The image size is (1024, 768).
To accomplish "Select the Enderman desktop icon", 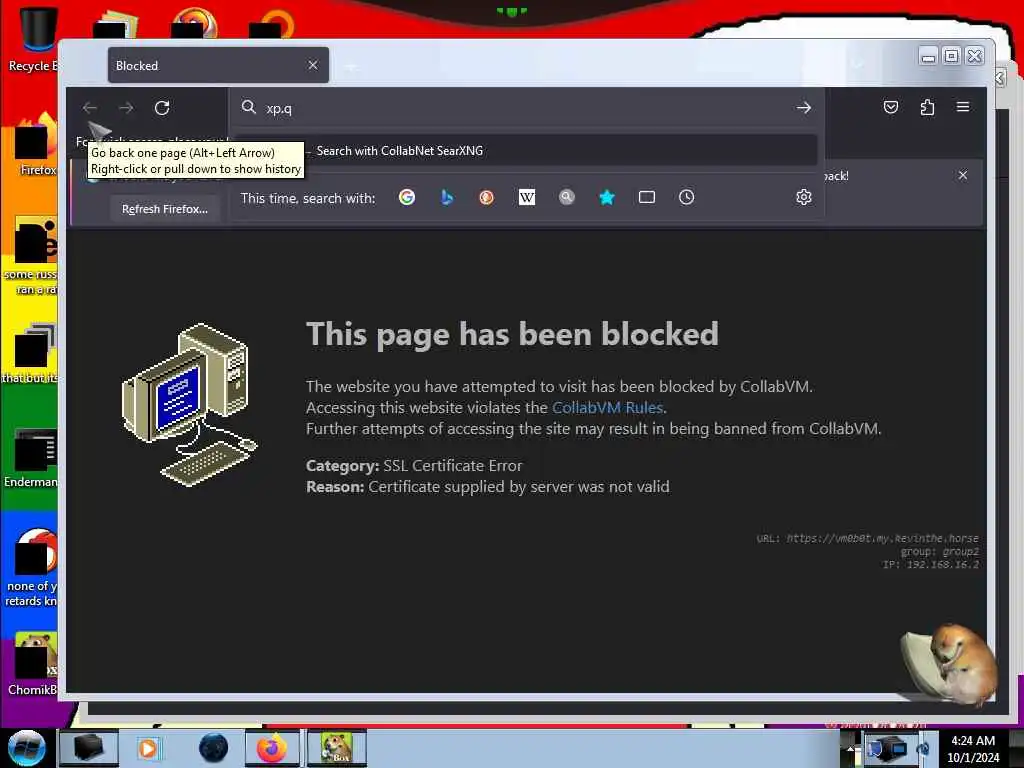I will [31, 458].
